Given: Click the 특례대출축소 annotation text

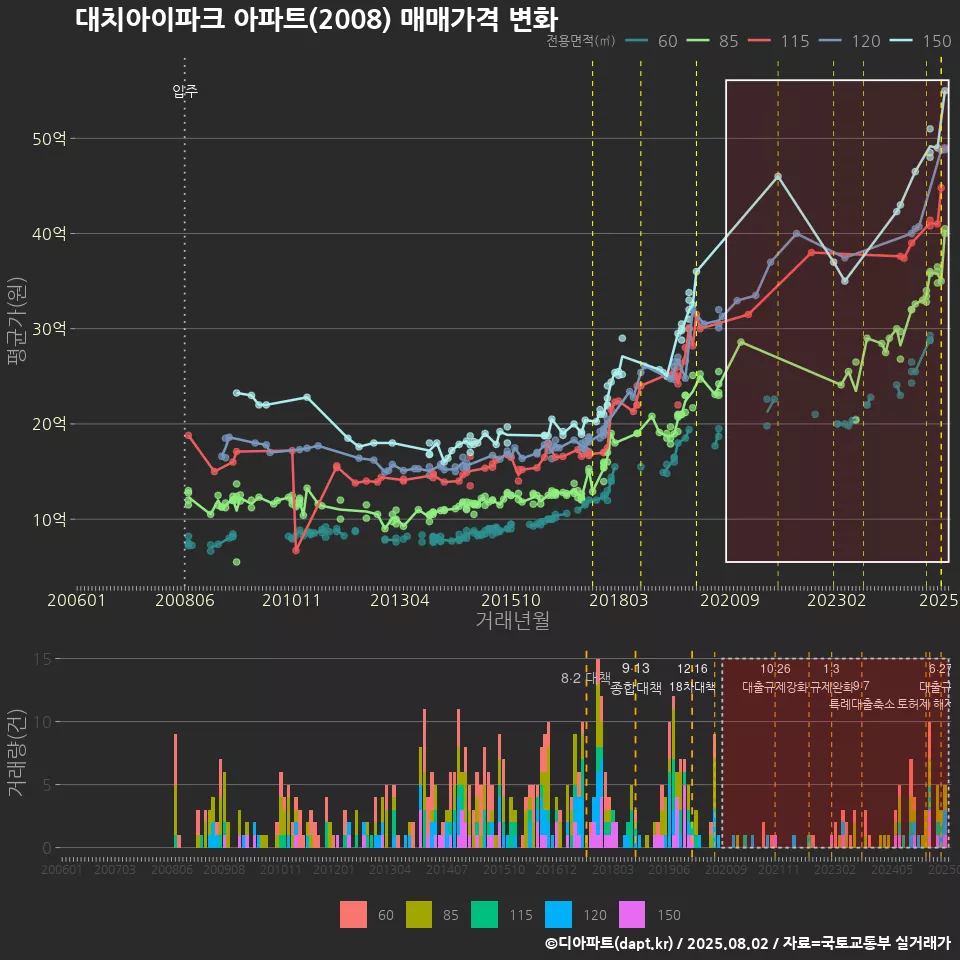Looking at the screenshot, I should tap(861, 704).
